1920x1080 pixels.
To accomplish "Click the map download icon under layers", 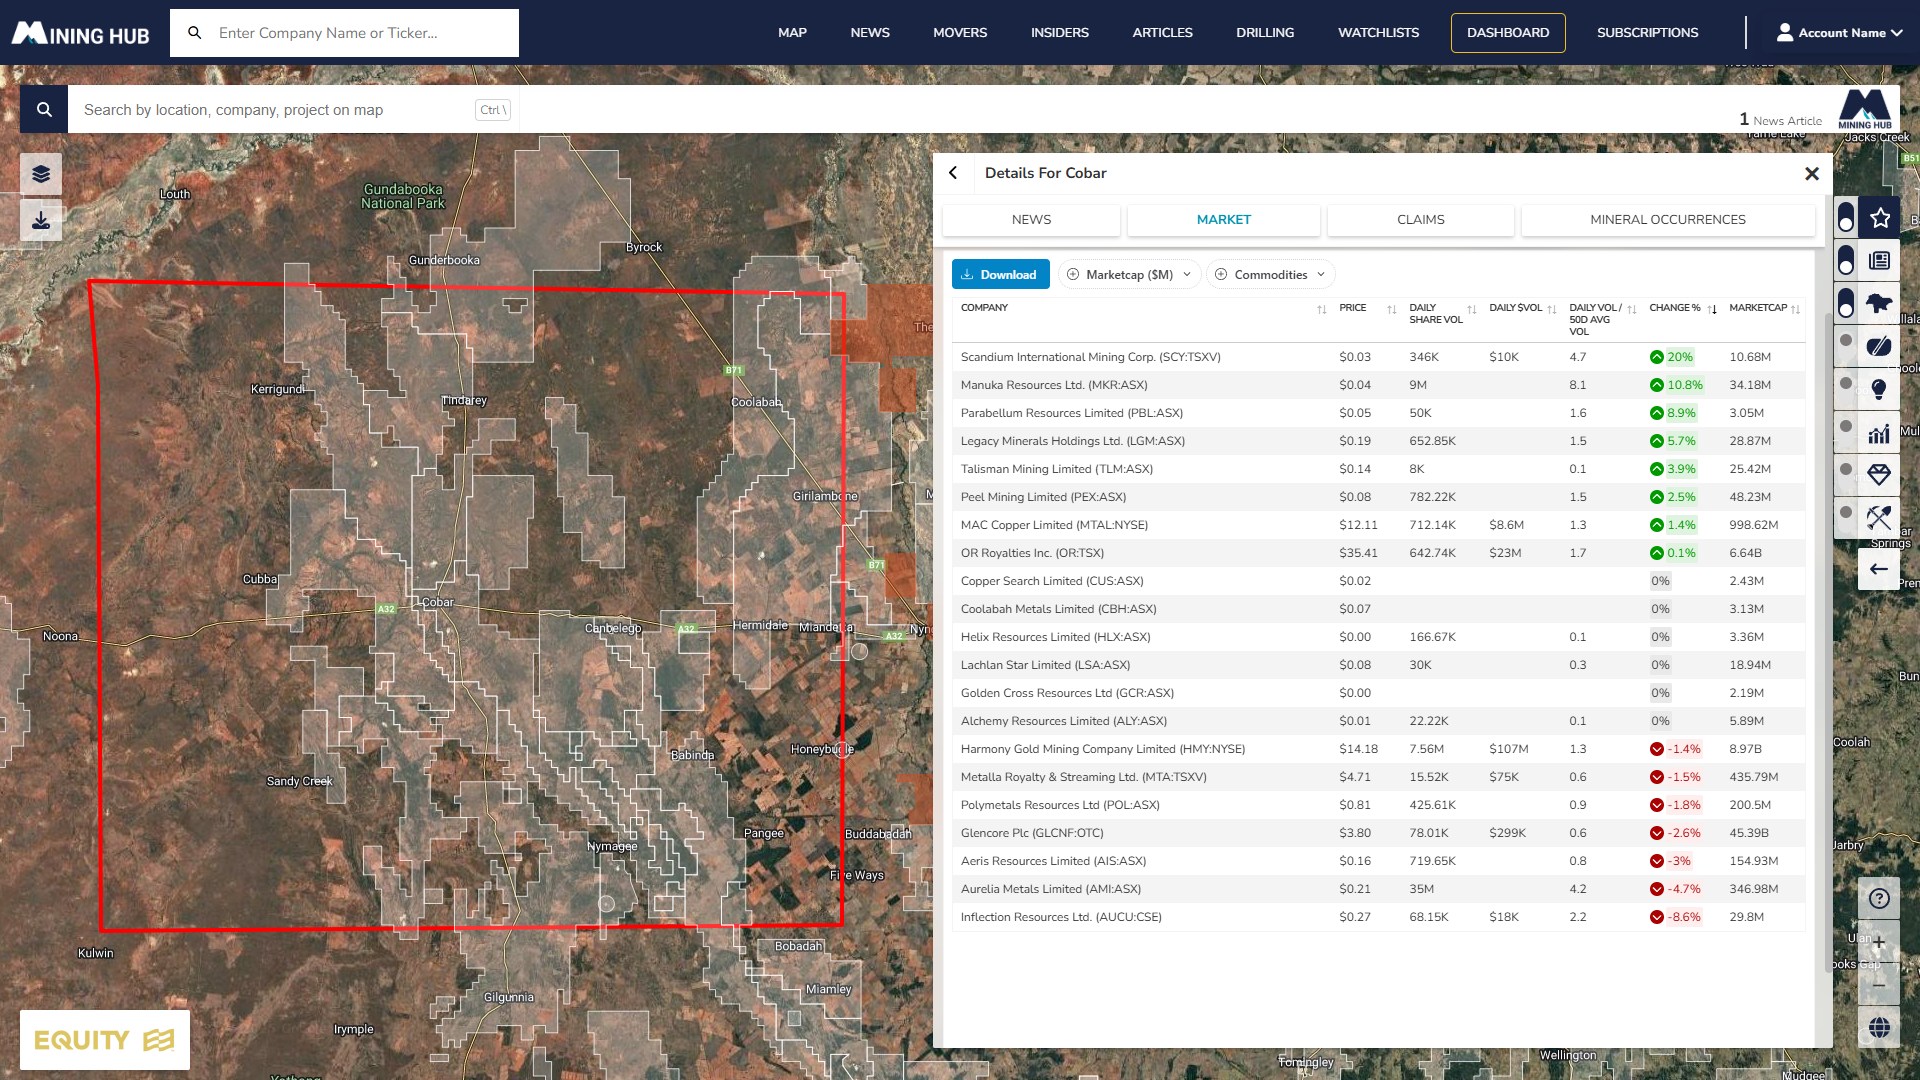I will (x=41, y=220).
